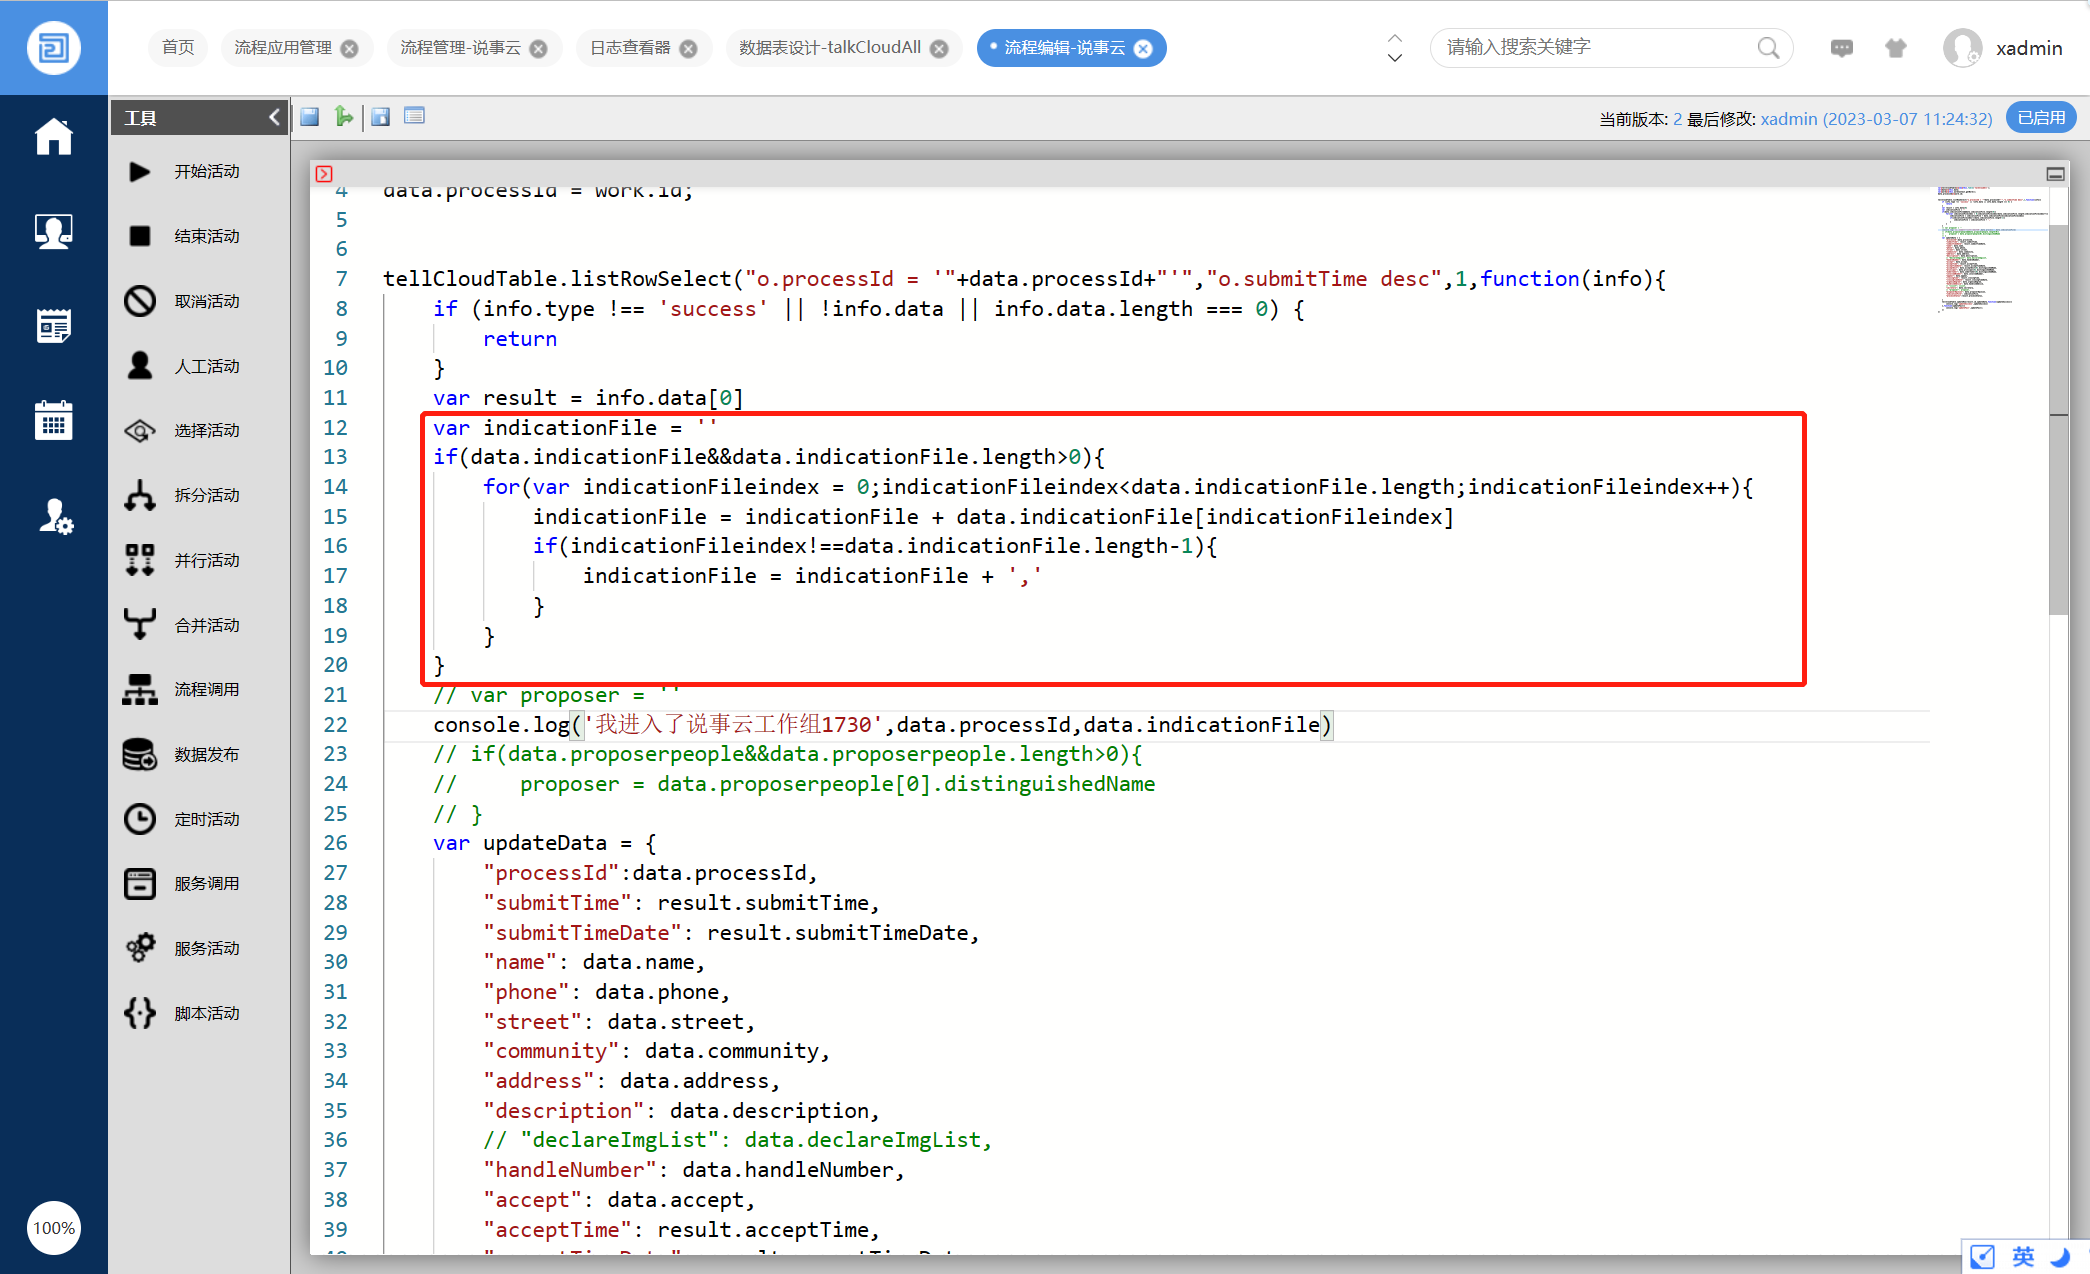This screenshot has height=1274, width=2090.
Task: Click the save flow toolbar icon
Action: pyautogui.click(x=310, y=117)
